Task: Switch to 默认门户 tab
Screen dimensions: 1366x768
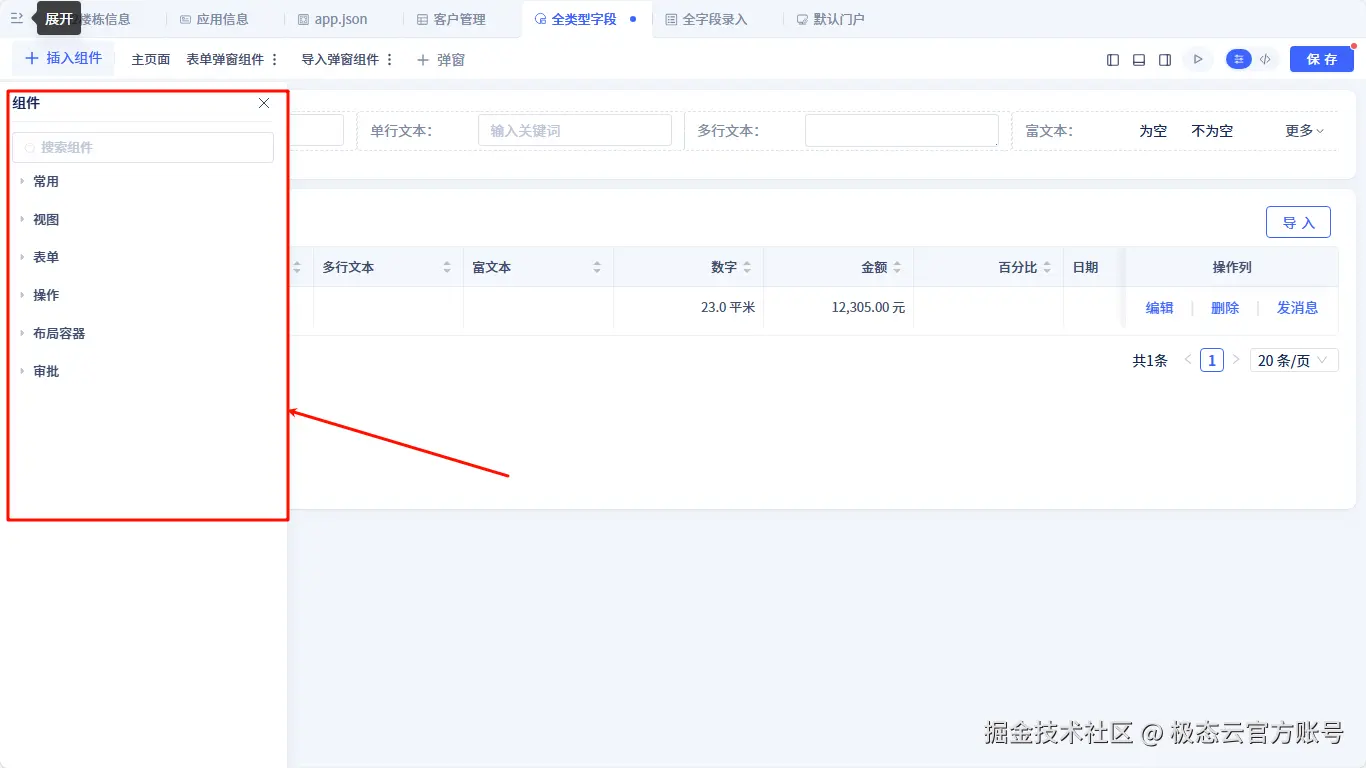Action: 831,19
